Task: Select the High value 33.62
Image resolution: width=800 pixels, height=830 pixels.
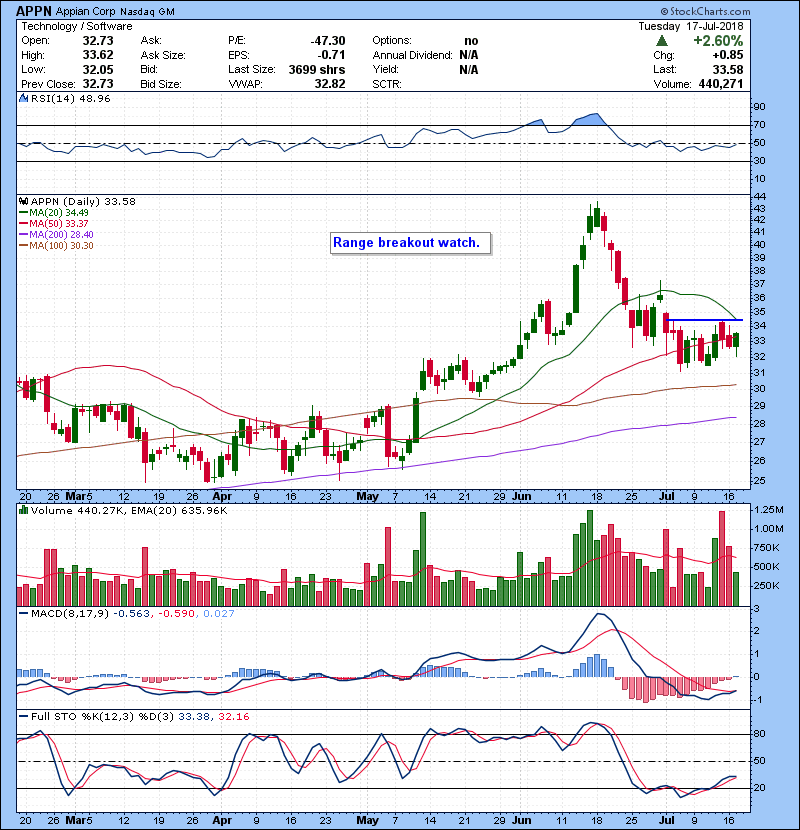Action: point(98,55)
